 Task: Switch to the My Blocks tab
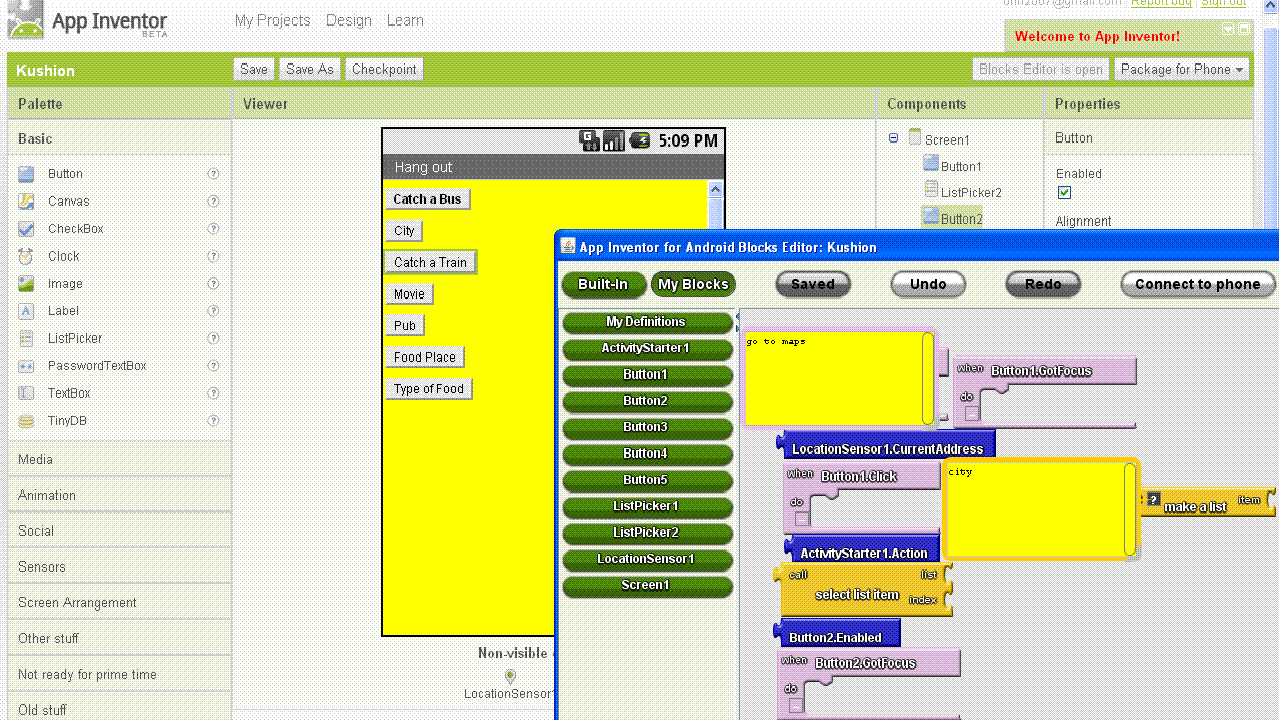coord(693,284)
